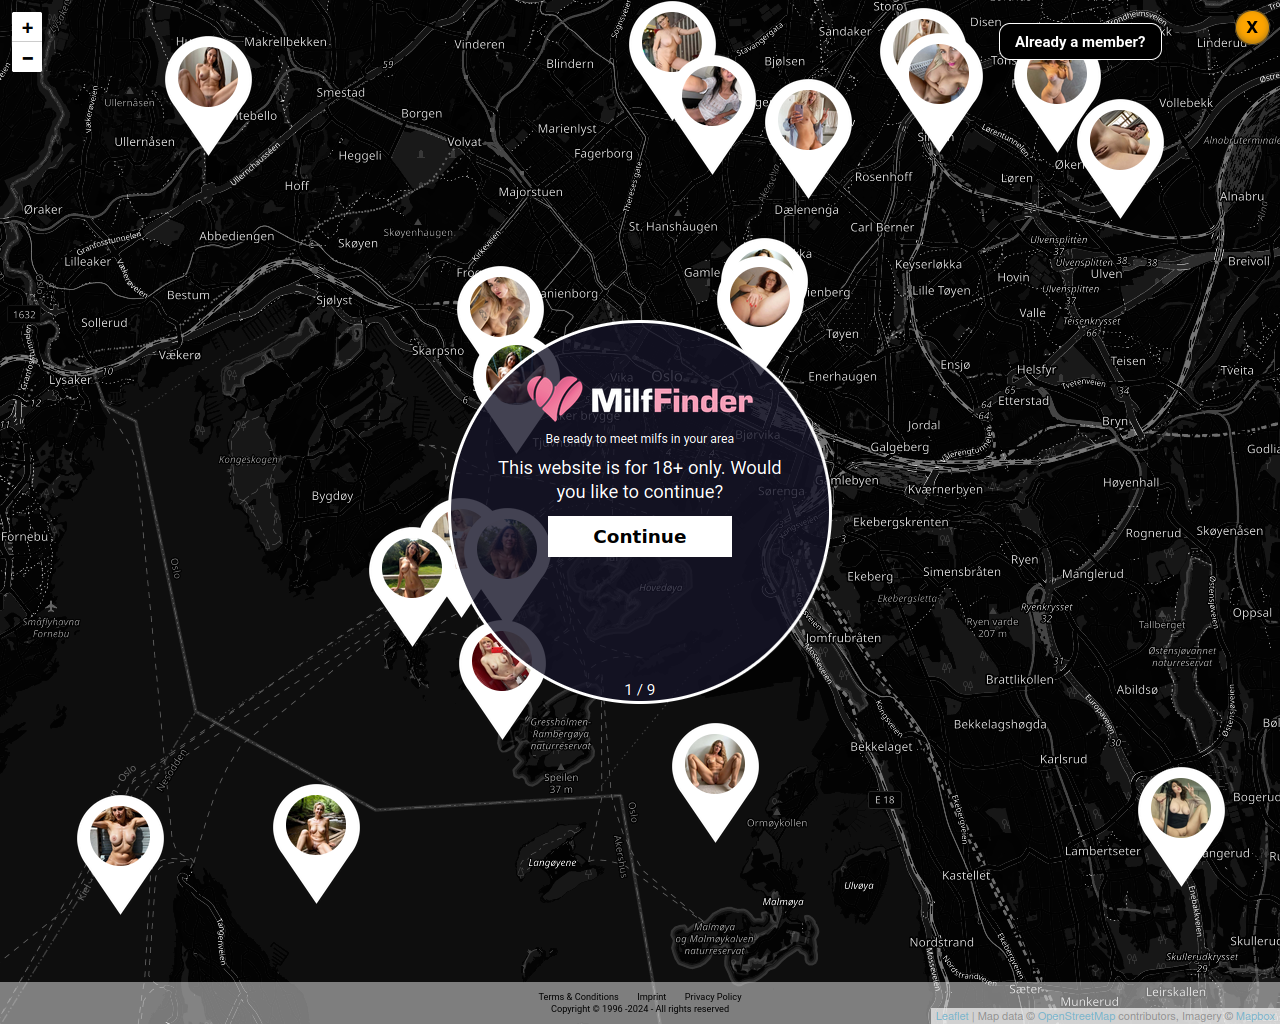Screen dimensions: 1280x1024
Task: Select the map pin above Gressholmen
Action: 501,678
